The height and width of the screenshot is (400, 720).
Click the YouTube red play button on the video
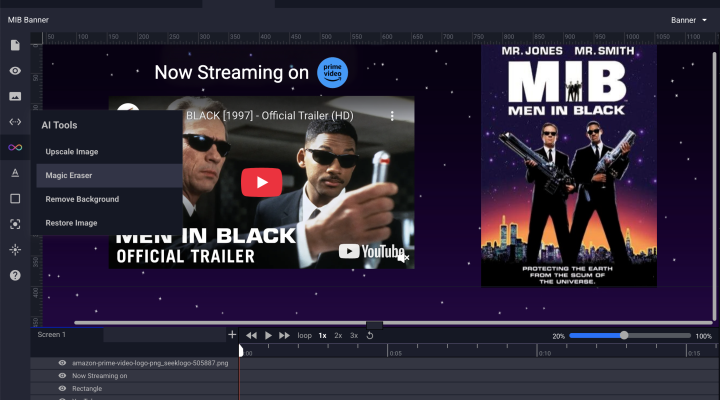tap(262, 182)
